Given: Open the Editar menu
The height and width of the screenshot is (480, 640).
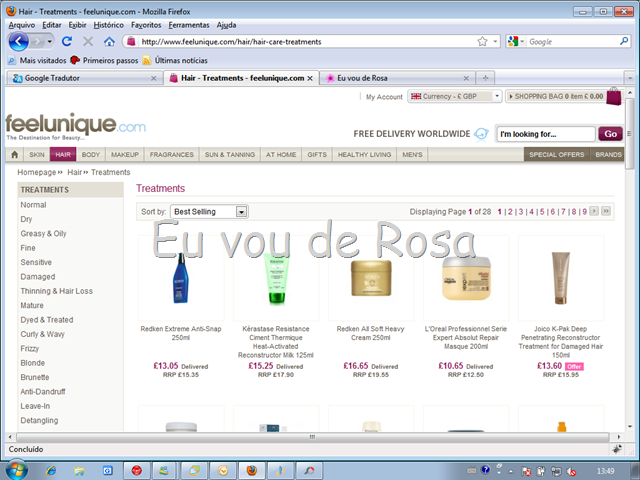Looking at the screenshot, I should [52, 25].
